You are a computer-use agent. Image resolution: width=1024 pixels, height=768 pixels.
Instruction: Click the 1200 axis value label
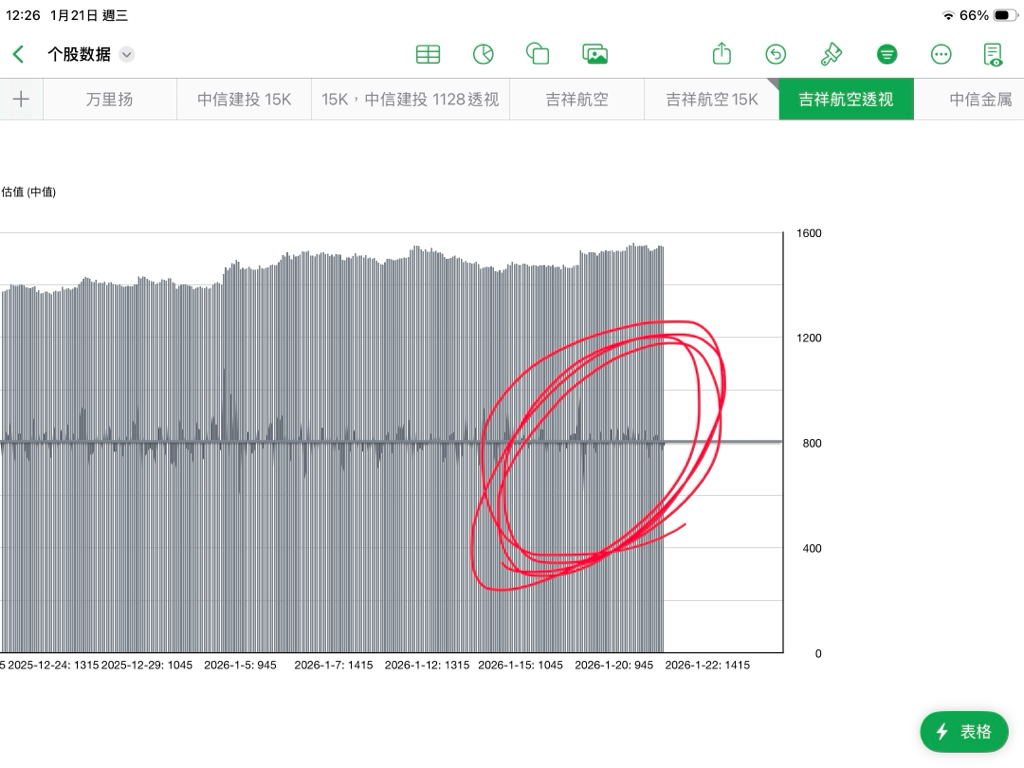(808, 338)
